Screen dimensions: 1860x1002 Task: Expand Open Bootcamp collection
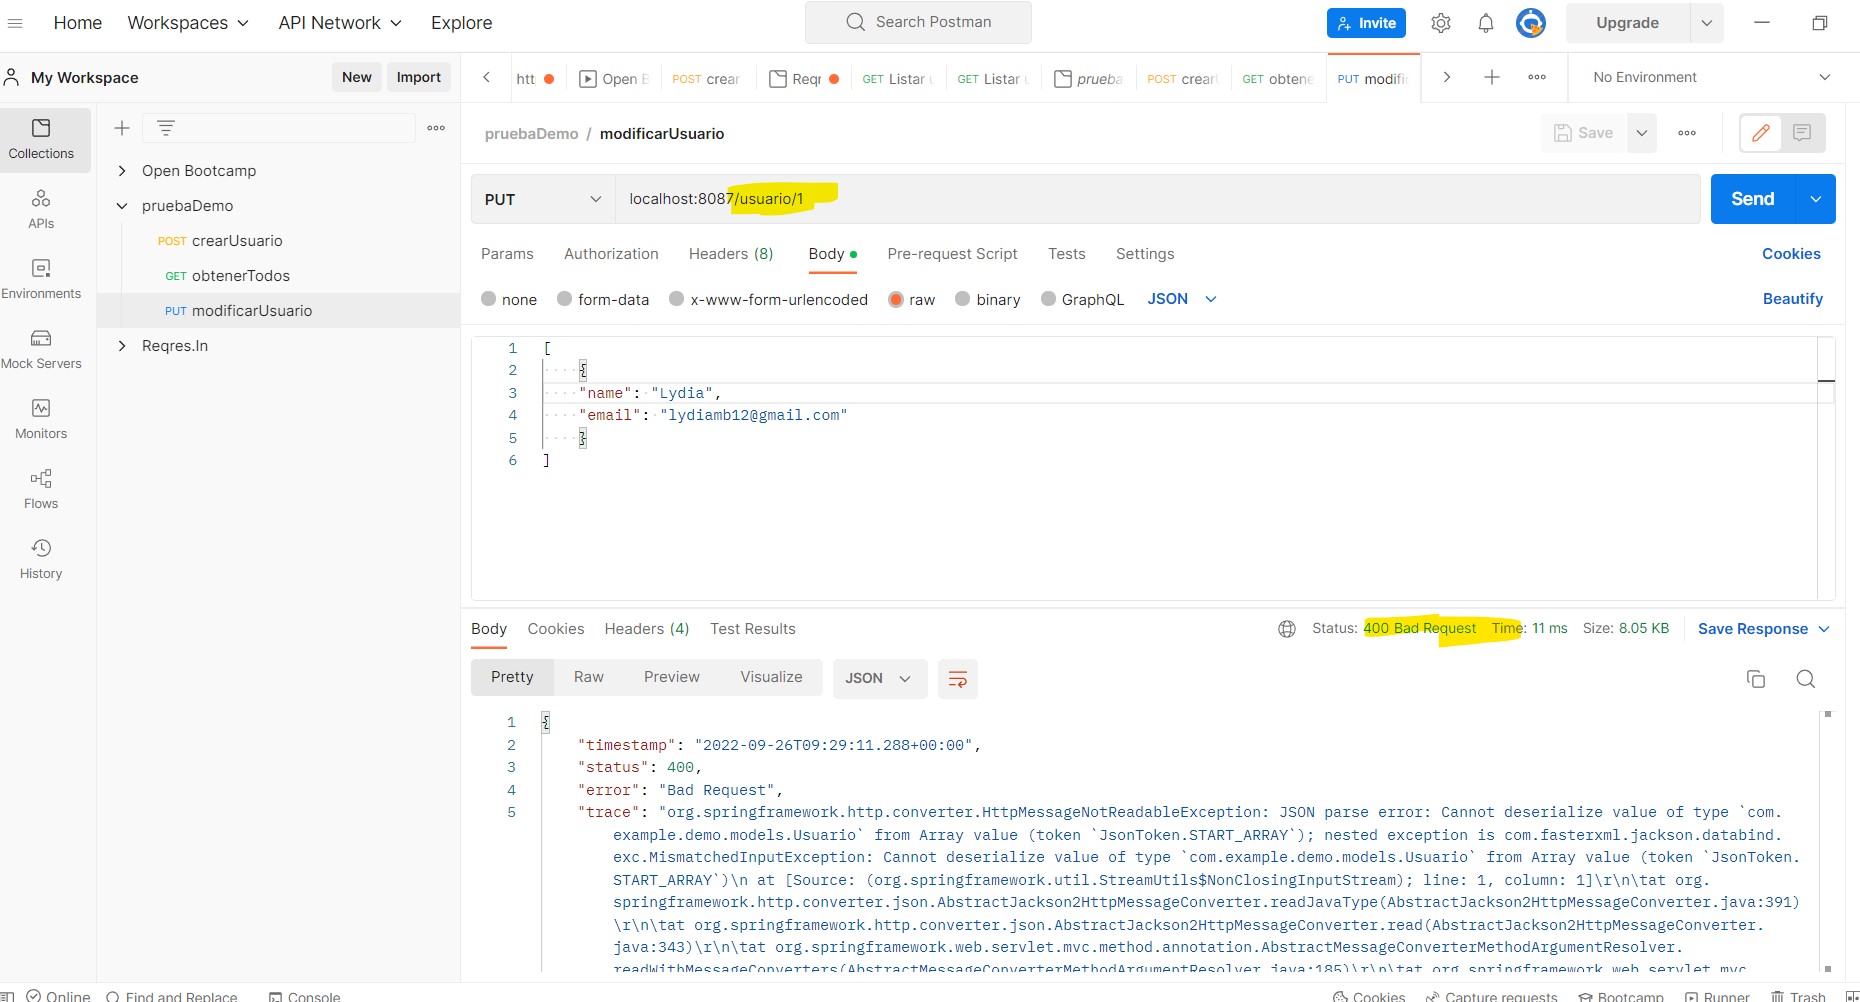(x=122, y=171)
